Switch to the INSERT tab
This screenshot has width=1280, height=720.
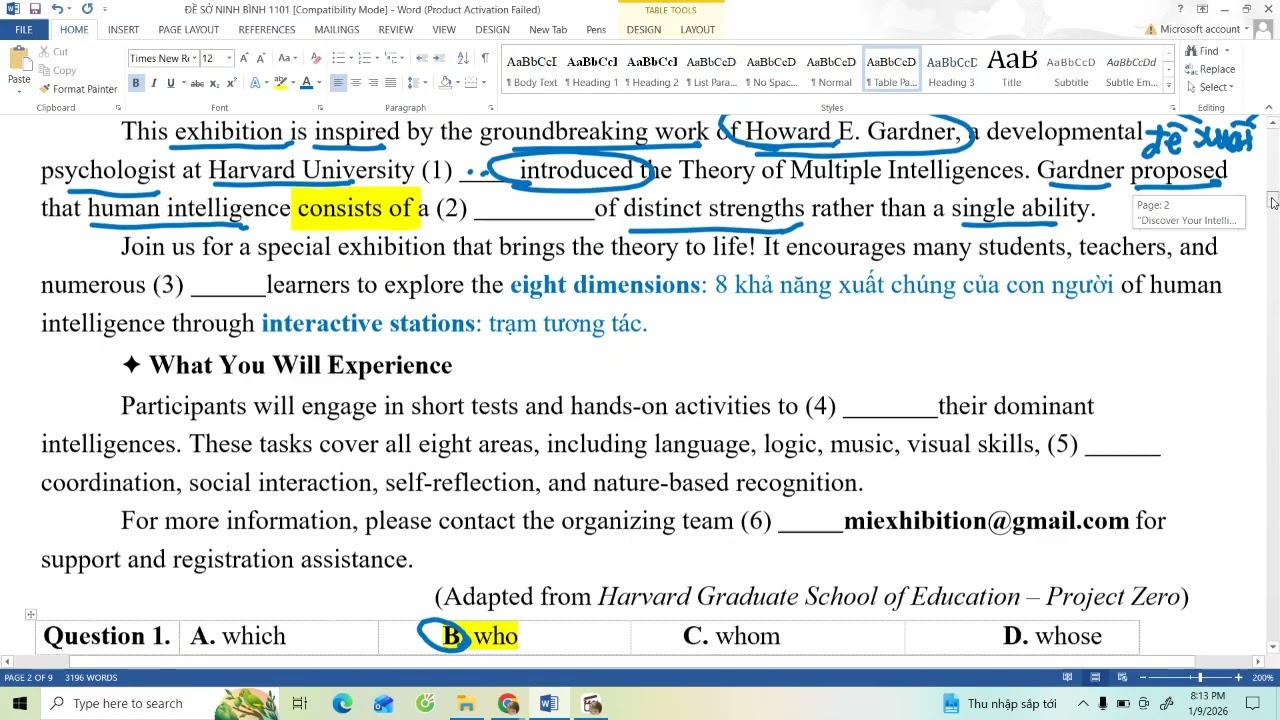point(123,30)
